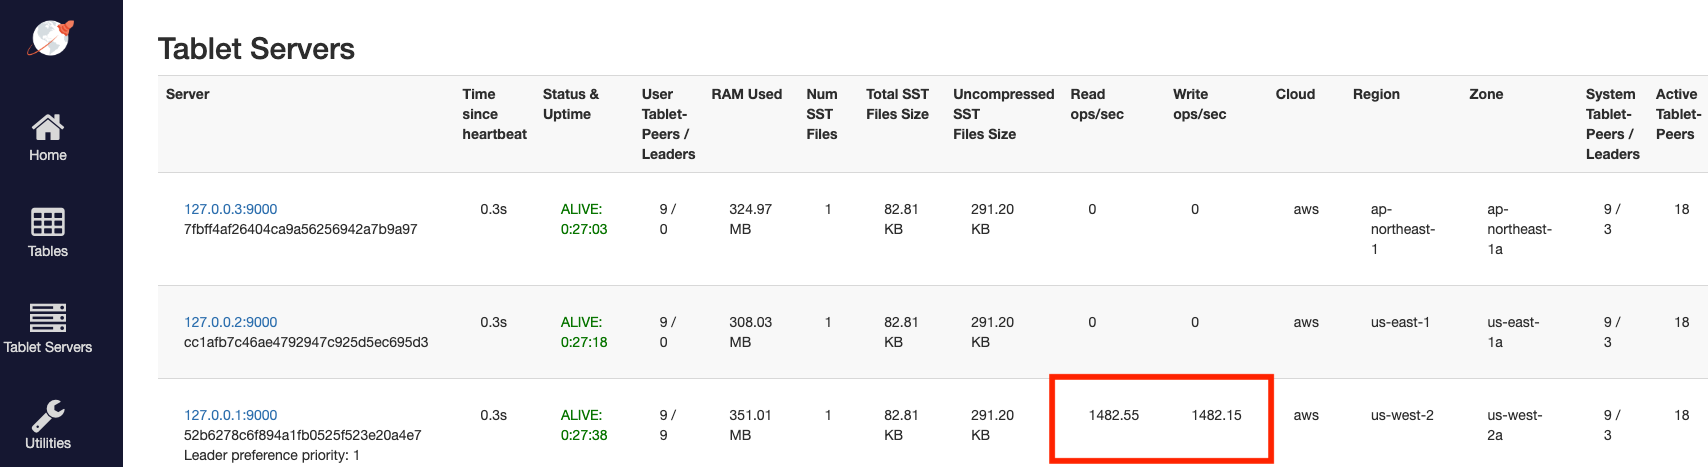The image size is (1708, 467).
Task: Click the Status & Uptime column header
Action: point(570,104)
